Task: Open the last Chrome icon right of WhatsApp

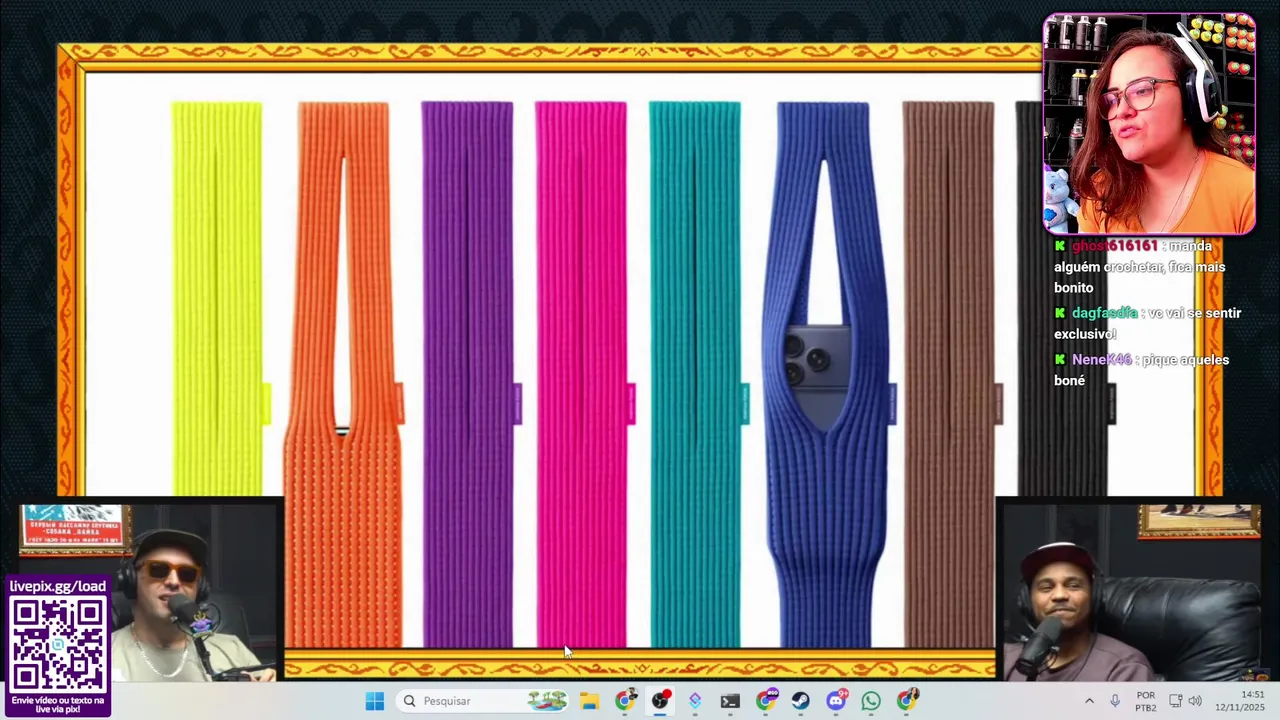Action: [906, 701]
